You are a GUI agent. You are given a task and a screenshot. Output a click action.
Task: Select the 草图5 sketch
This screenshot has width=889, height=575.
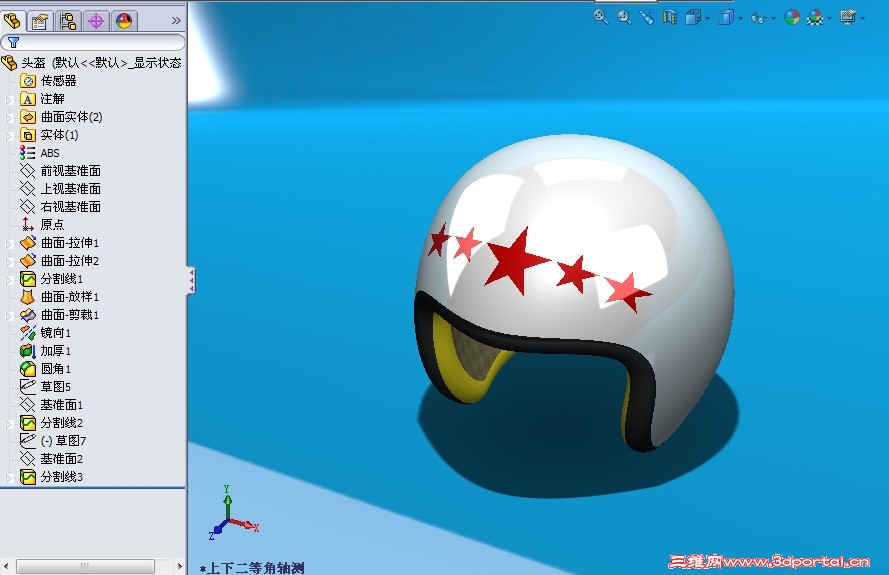point(45,387)
